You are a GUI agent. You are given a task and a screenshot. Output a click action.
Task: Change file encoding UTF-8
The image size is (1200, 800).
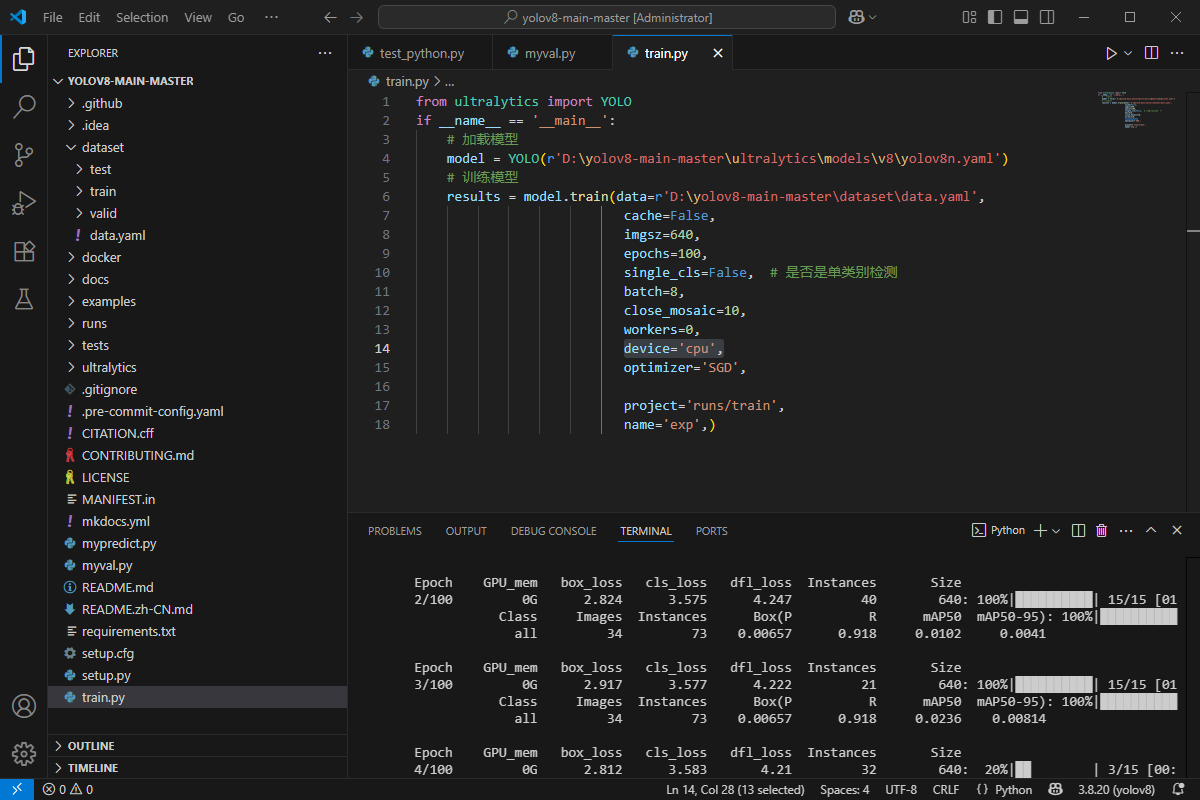(x=901, y=789)
